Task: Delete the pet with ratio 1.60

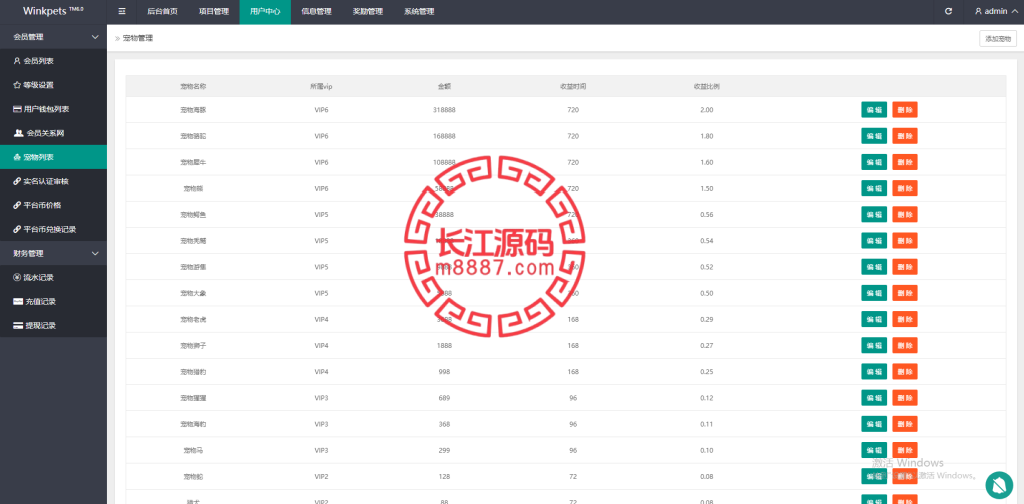Action: coord(904,162)
